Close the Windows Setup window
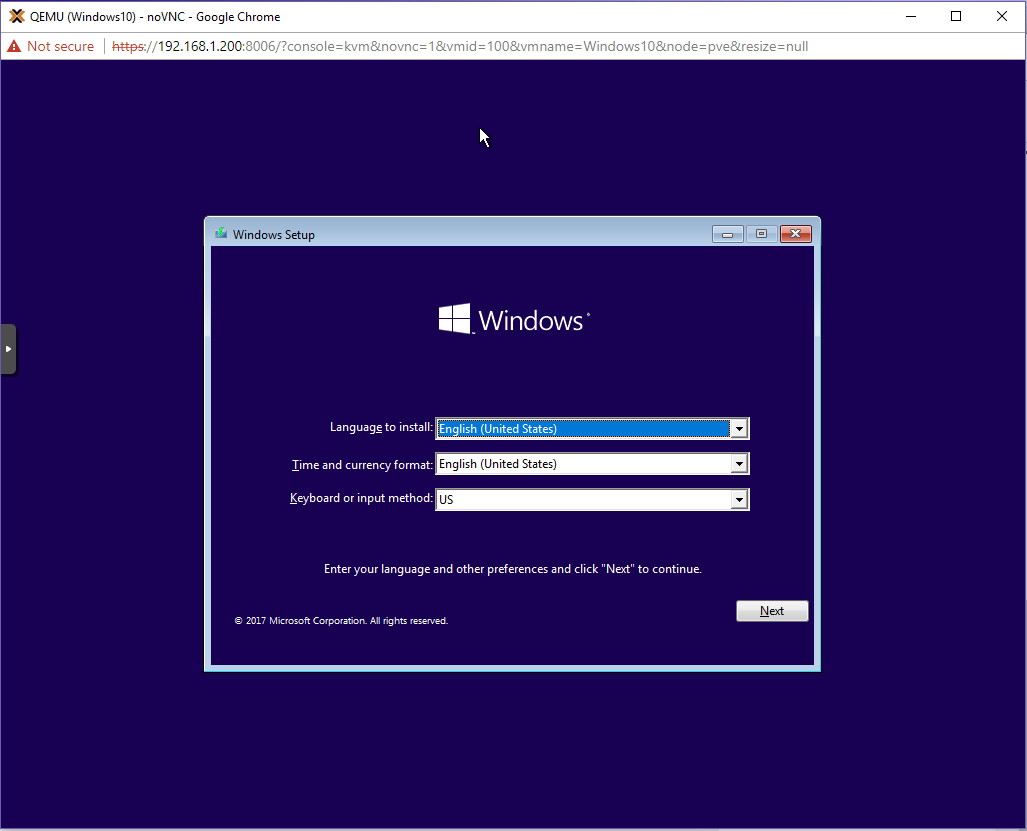Screen dimensions: 1027x831 point(795,233)
